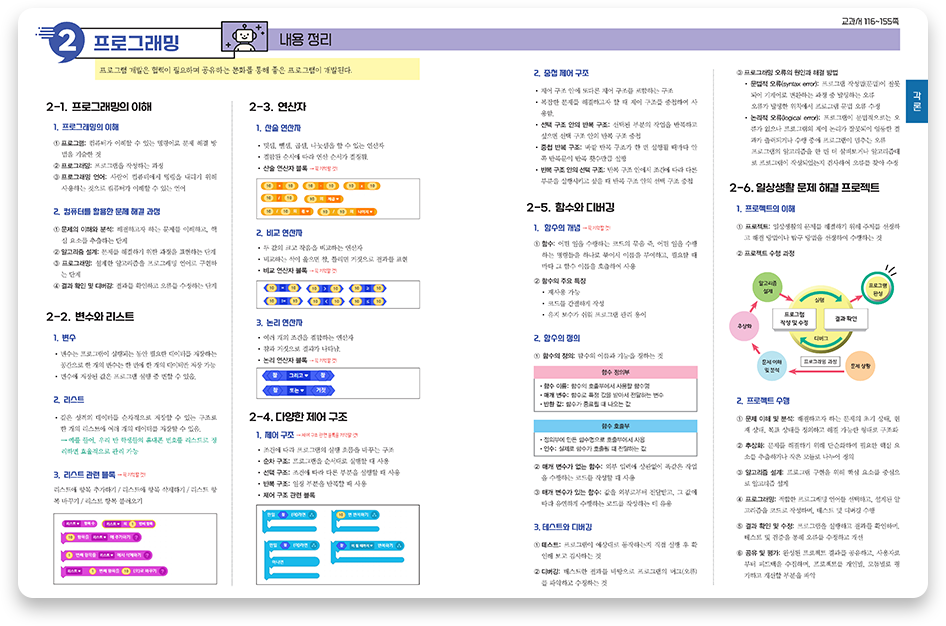Viewport: 946px width, 626px height.
Task: Click the 결과 확인 box in diagram
Action: [845, 319]
